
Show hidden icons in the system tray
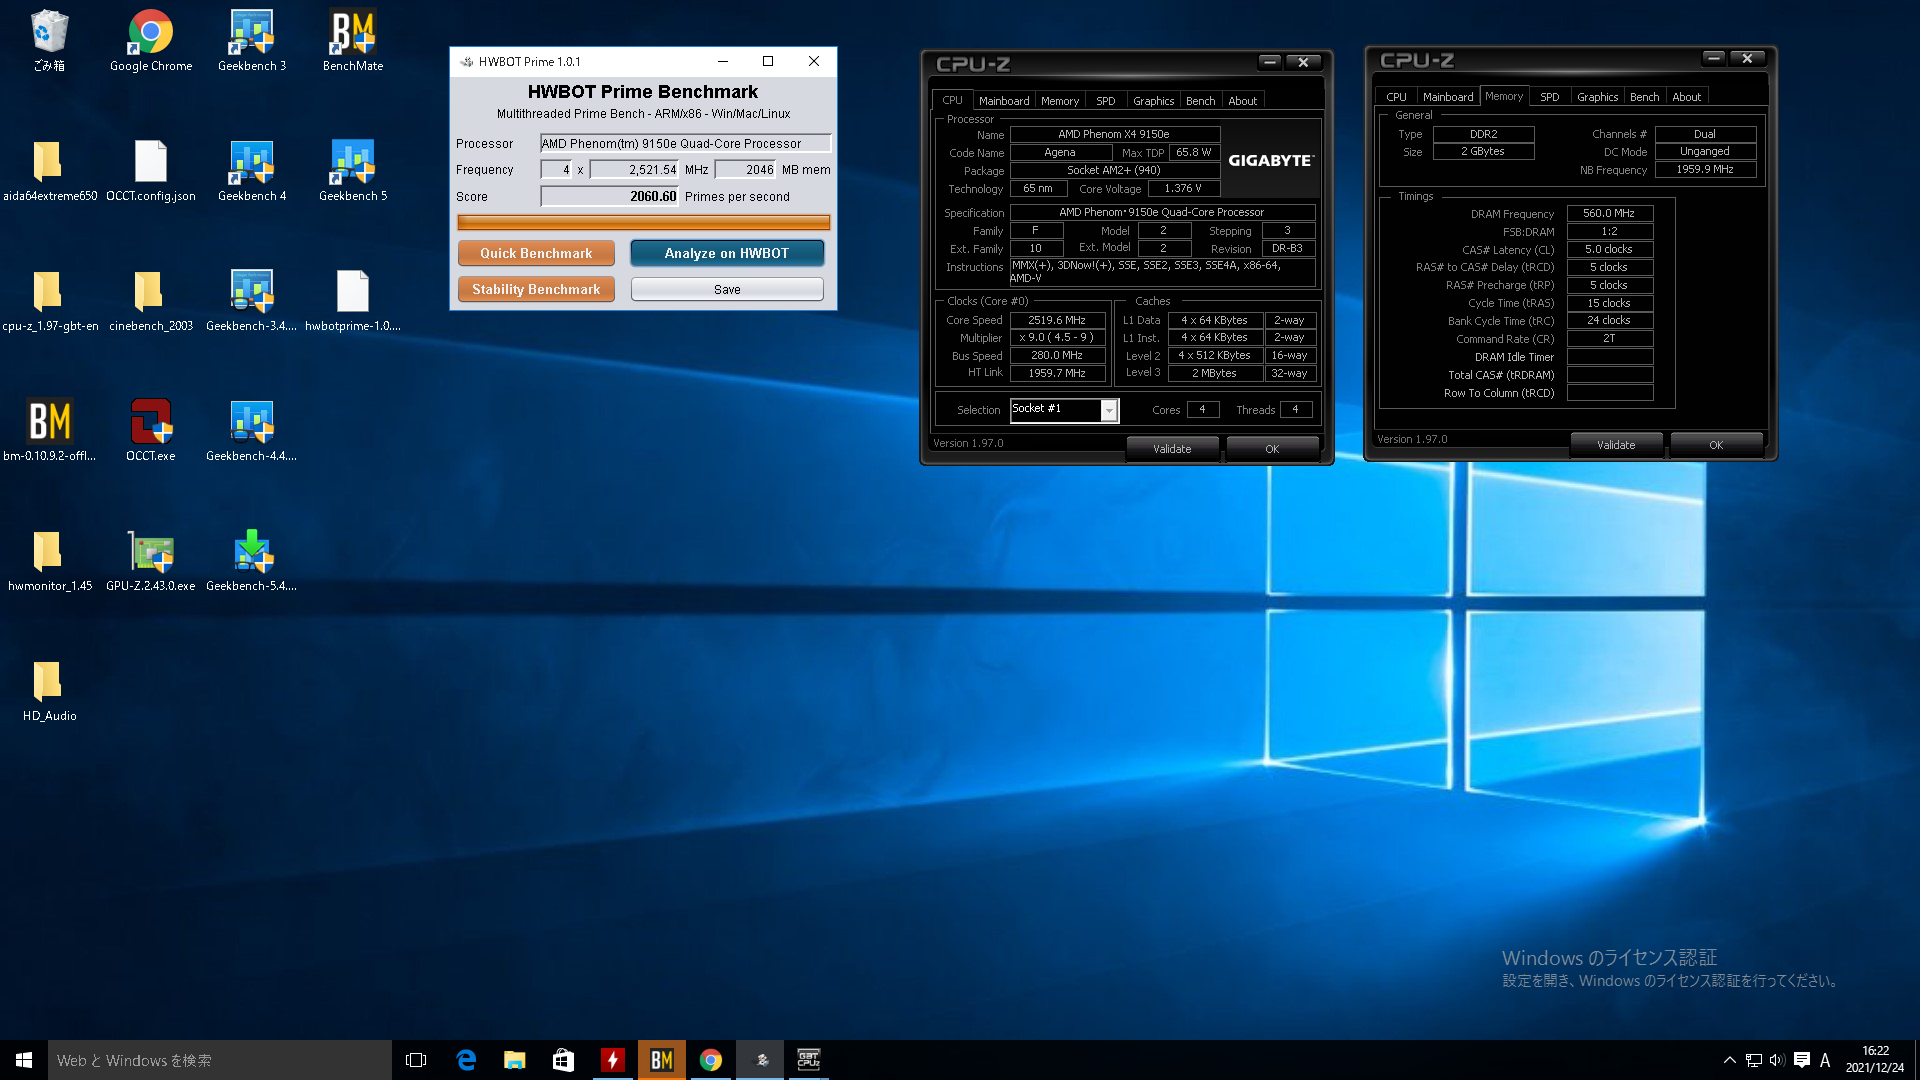[1729, 1060]
